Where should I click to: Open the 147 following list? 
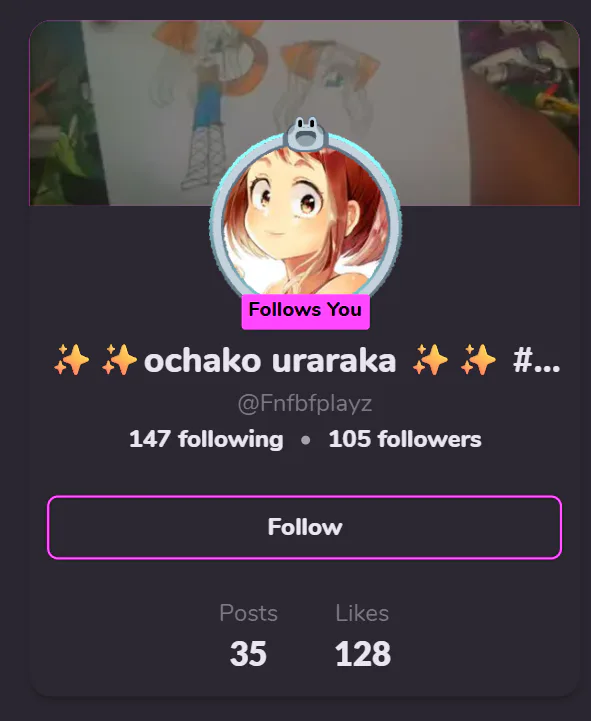206,439
